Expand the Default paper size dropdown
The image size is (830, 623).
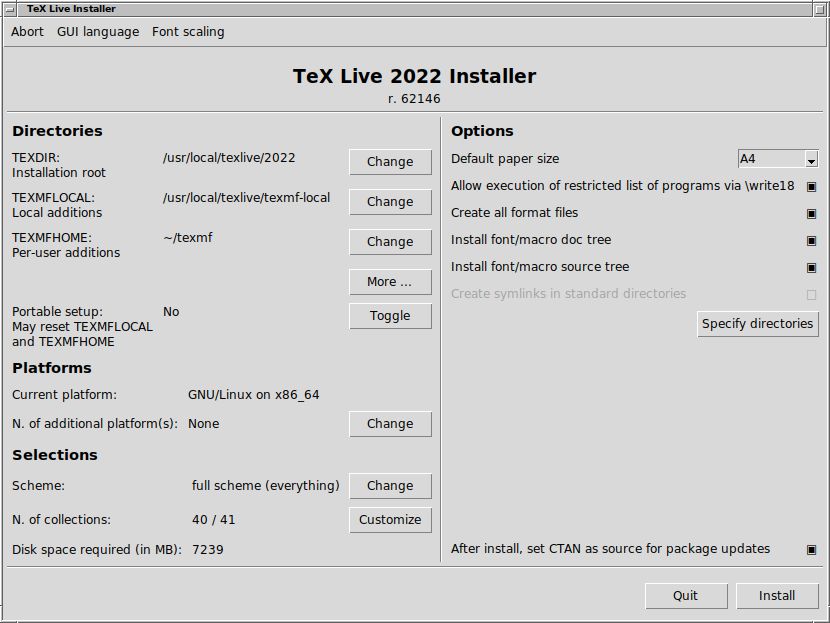[811, 159]
